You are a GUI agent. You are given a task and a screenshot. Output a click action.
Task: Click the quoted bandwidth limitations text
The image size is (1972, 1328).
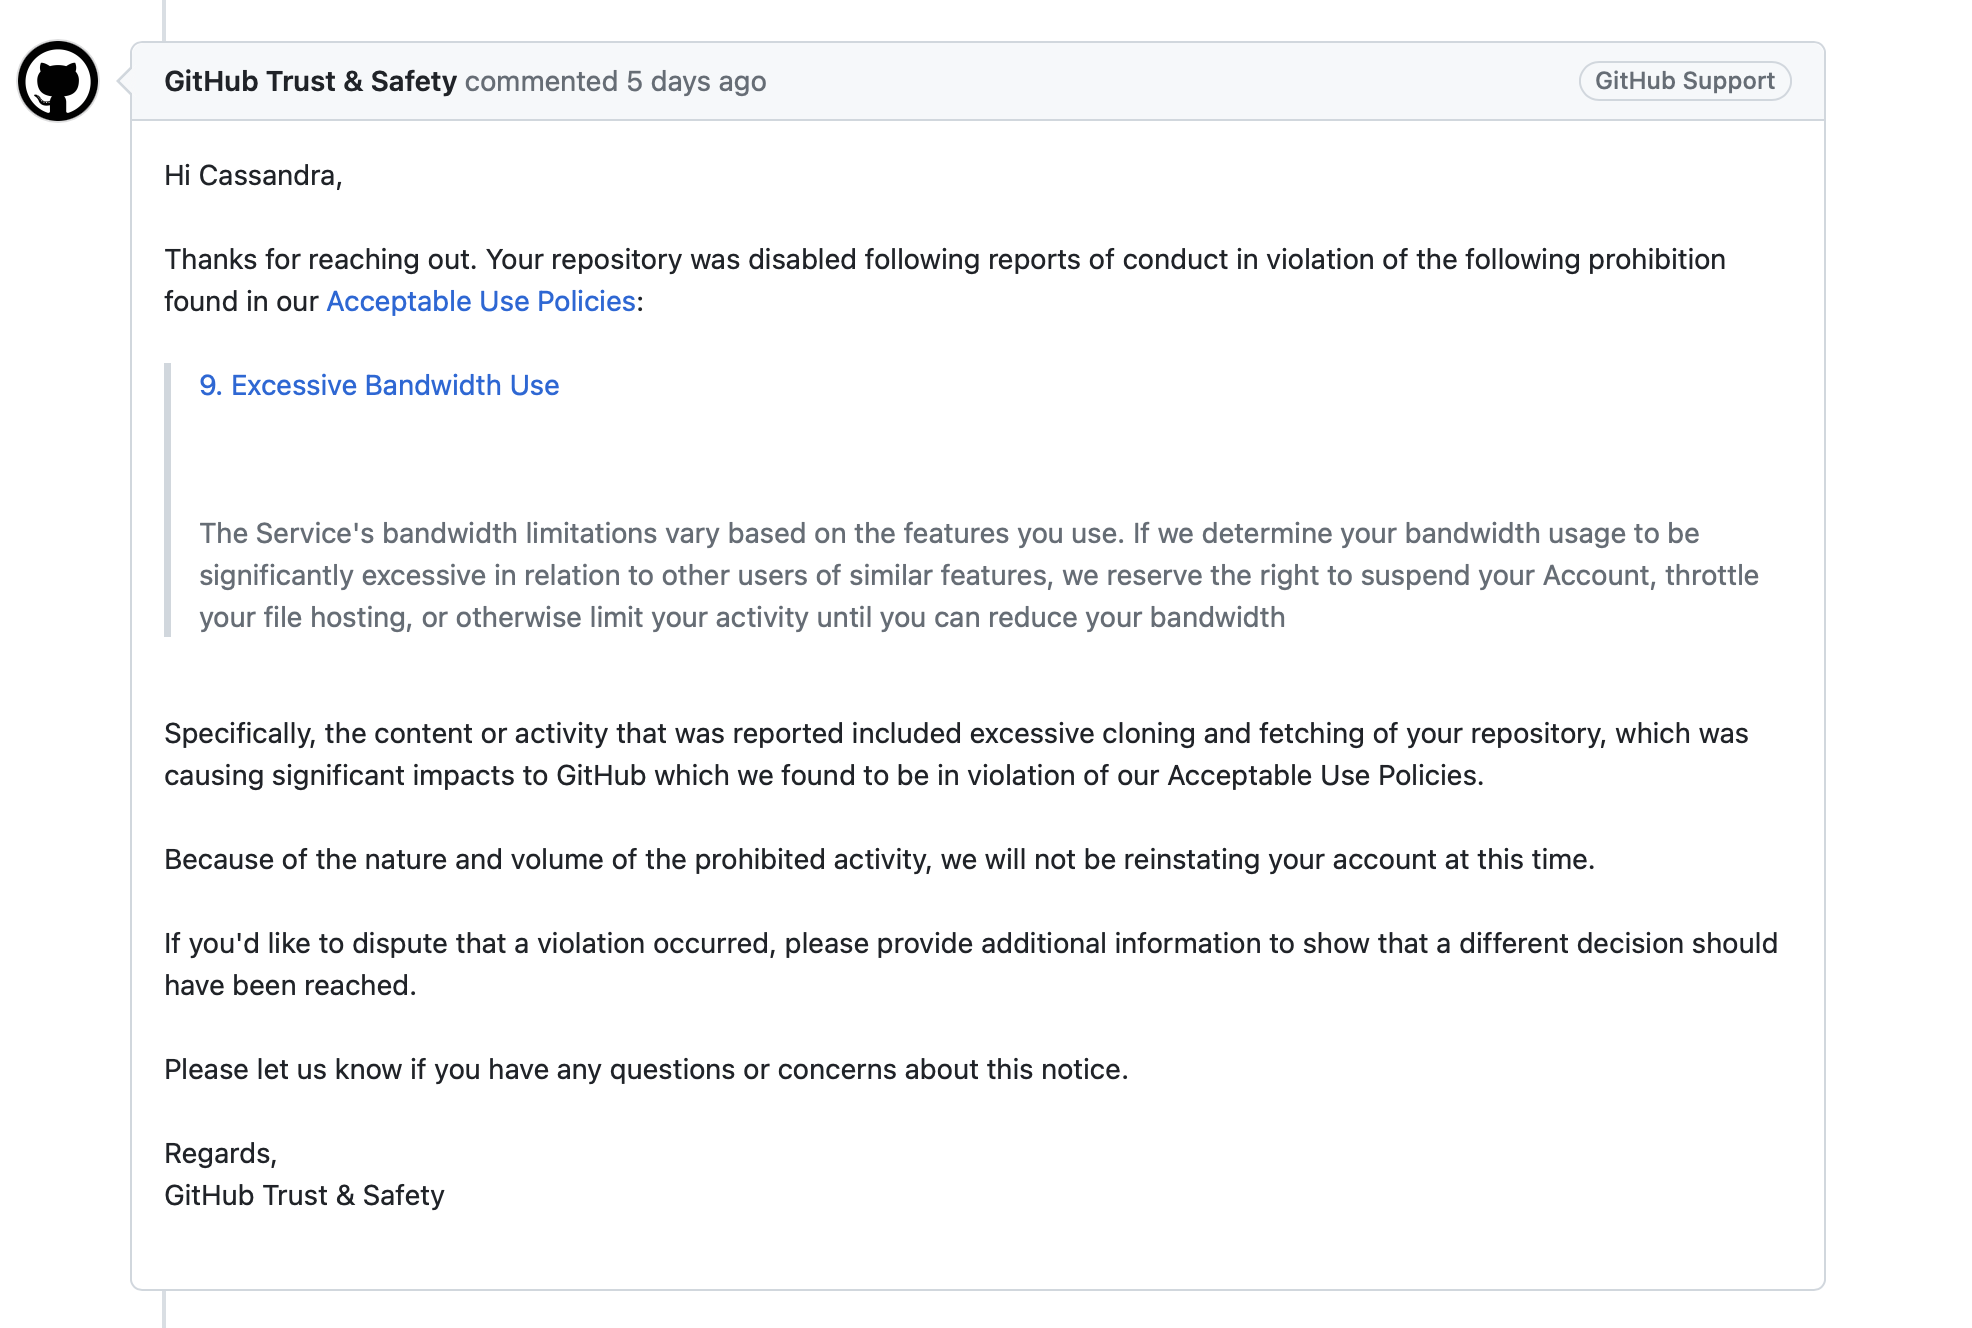pos(948,575)
